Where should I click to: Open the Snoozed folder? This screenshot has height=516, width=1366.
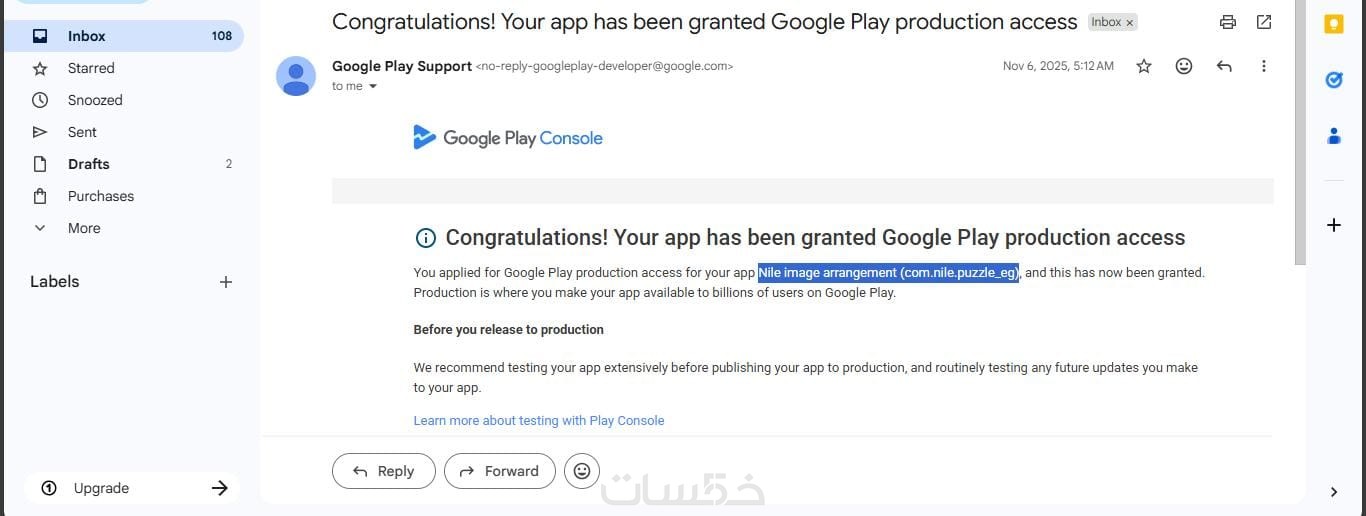pos(95,100)
